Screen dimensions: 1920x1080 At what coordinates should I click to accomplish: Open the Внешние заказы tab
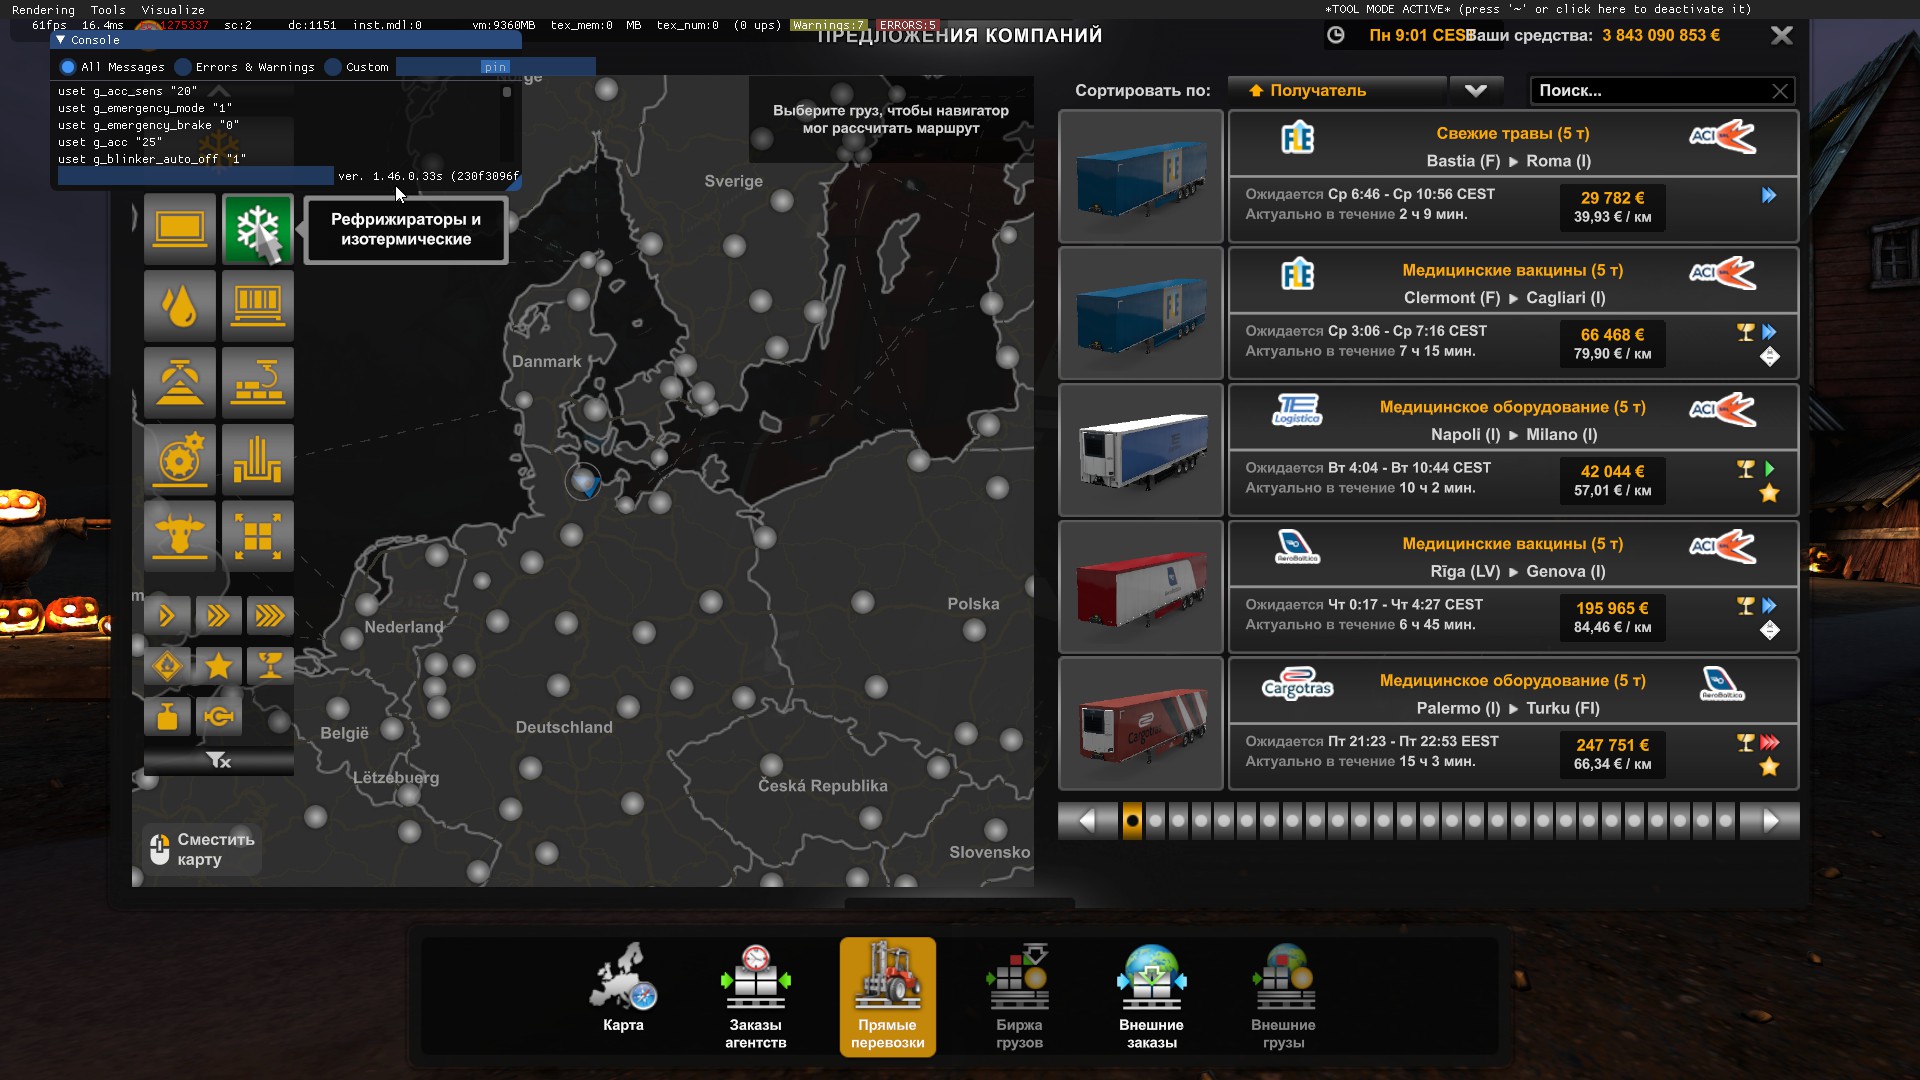point(1151,996)
